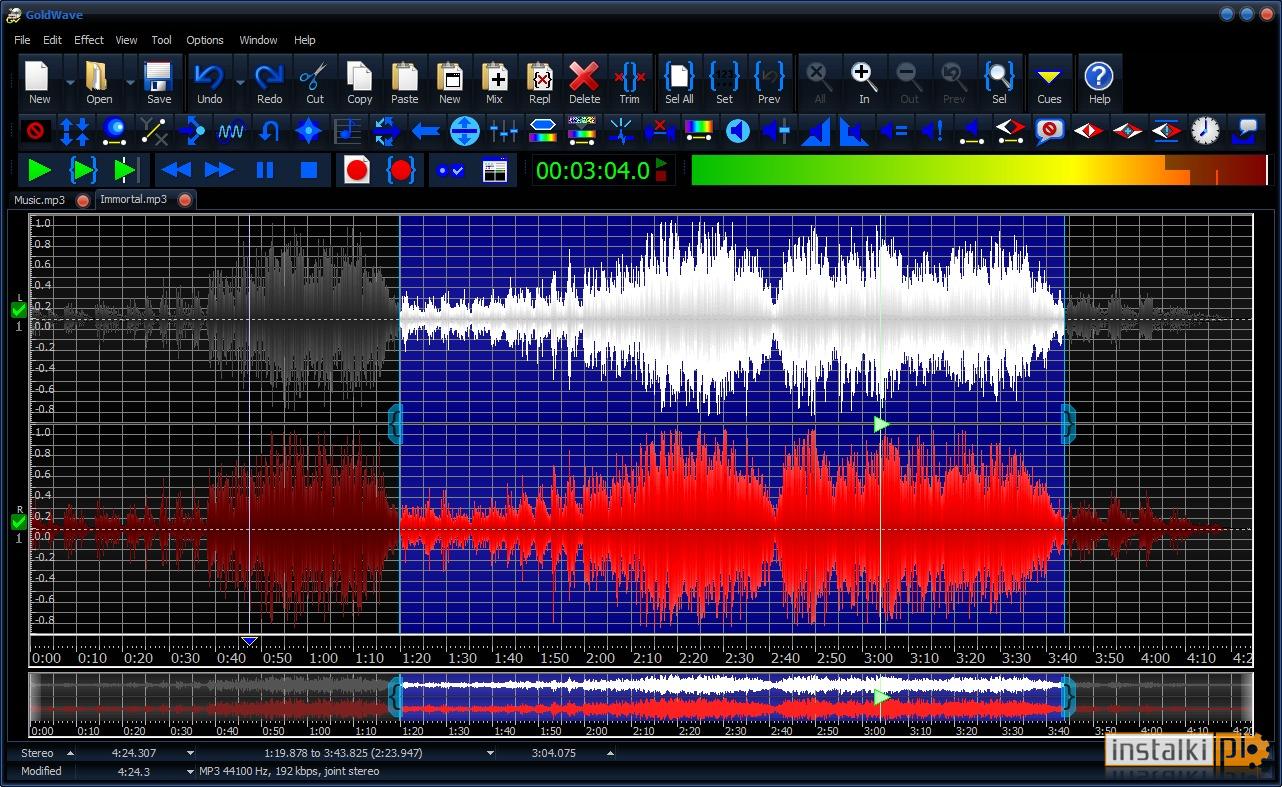1282x787 pixels.
Task: Expand the dropdown arrow beside New
Action: point(69,82)
